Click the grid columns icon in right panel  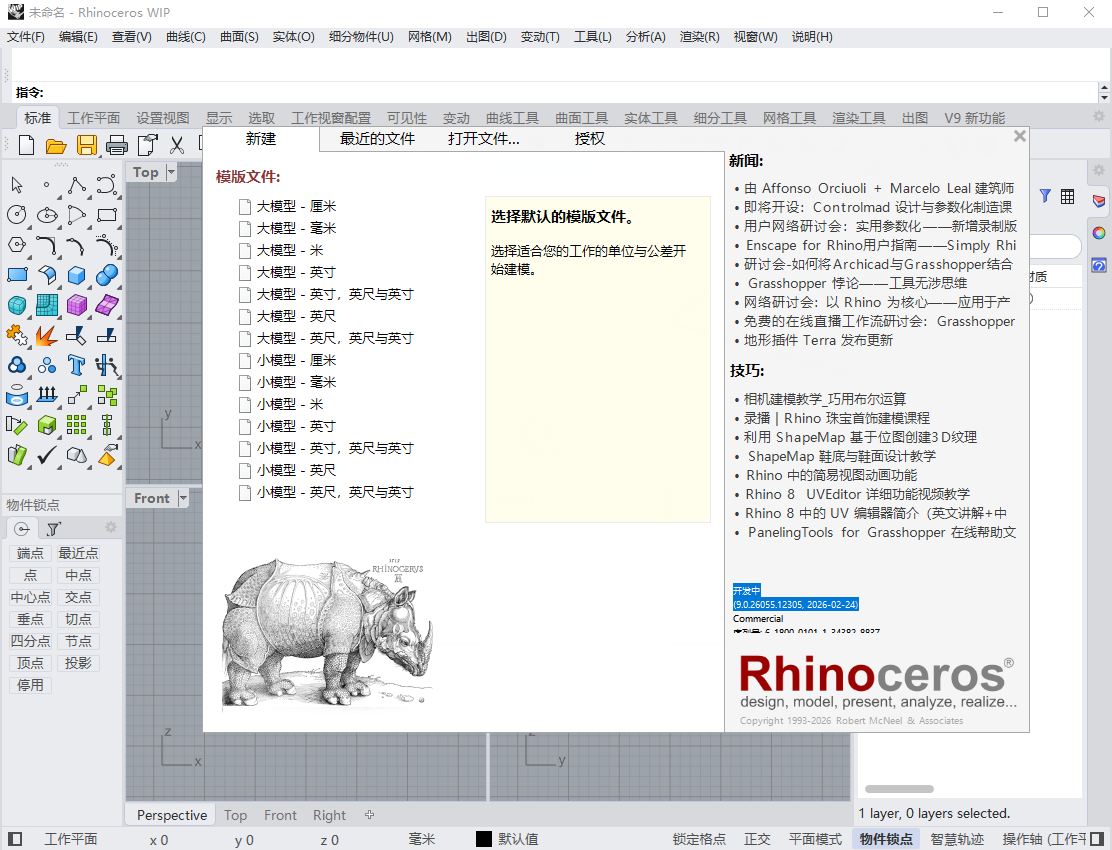pyautogui.click(x=1067, y=196)
